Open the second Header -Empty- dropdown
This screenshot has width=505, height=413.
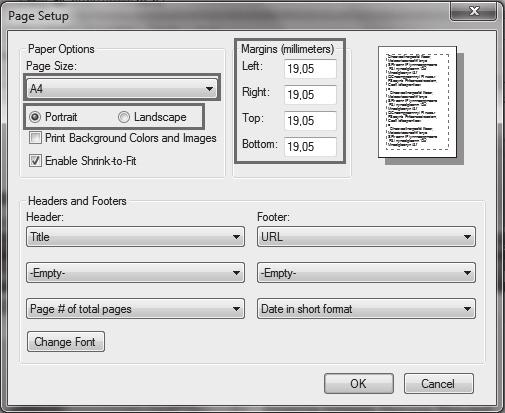pyautogui.click(x=135, y=273)
